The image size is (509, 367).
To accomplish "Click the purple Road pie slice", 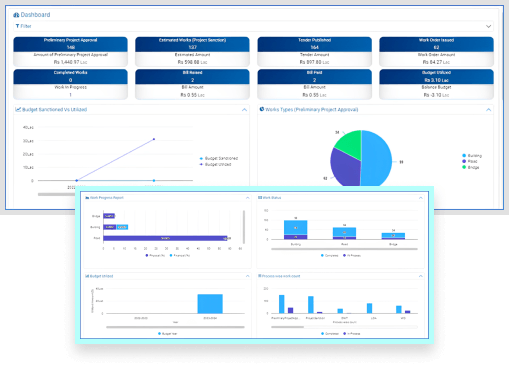I will tap(345, 168).
